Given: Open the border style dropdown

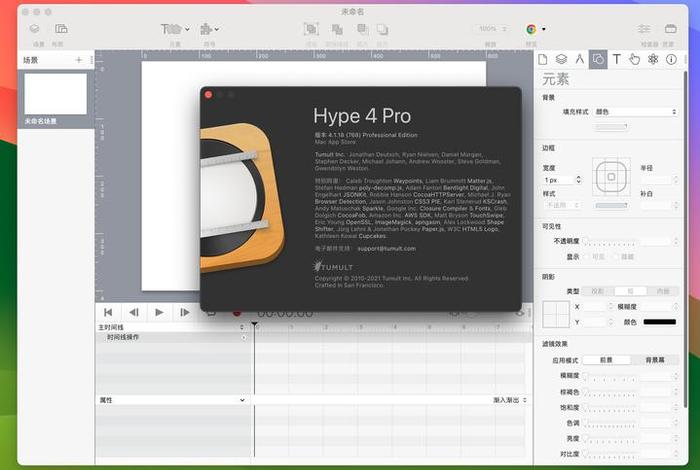Looking at the screenshot, I should point(562,205).
